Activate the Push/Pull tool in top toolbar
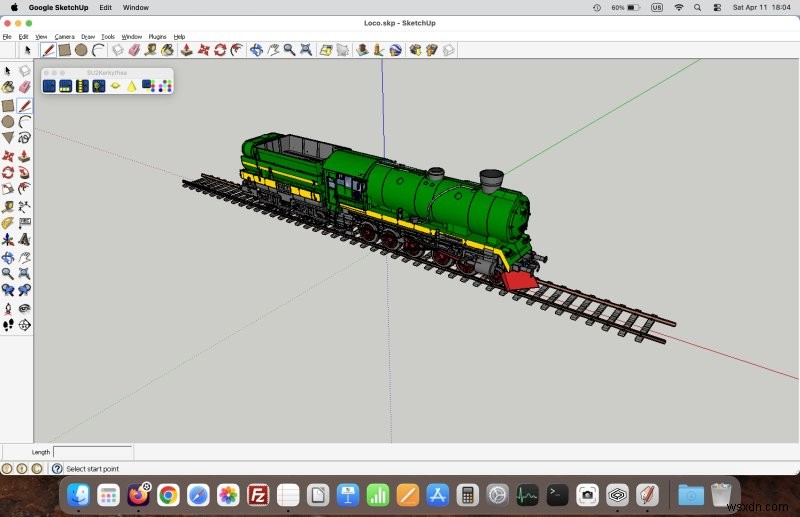Image resolution: width=800 pixels, height=517 pixels. tap(187, 50)
